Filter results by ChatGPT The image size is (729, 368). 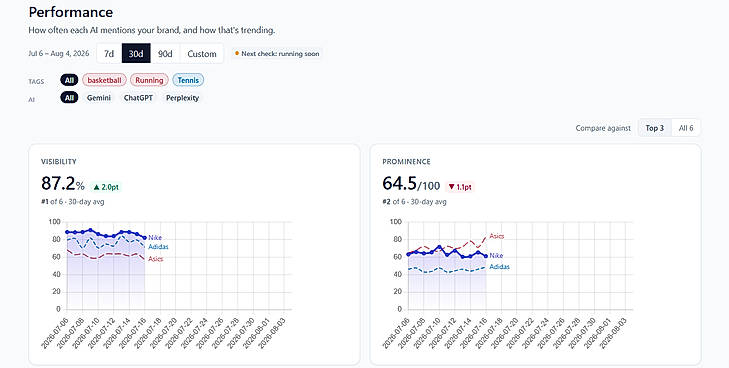point(138,98)
